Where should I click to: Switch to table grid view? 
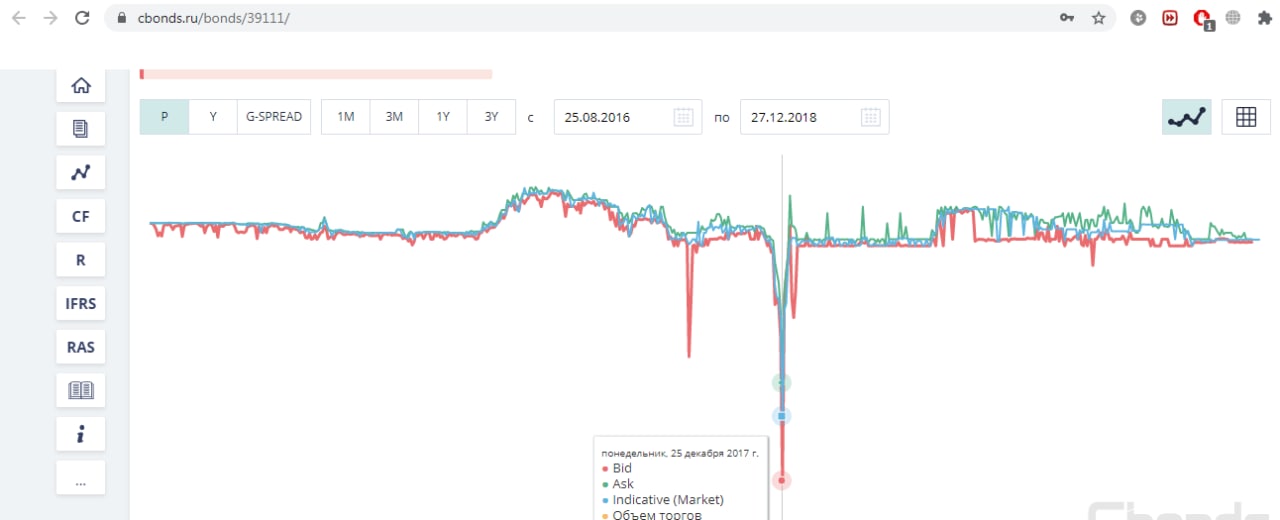(x=1246, y=117)
